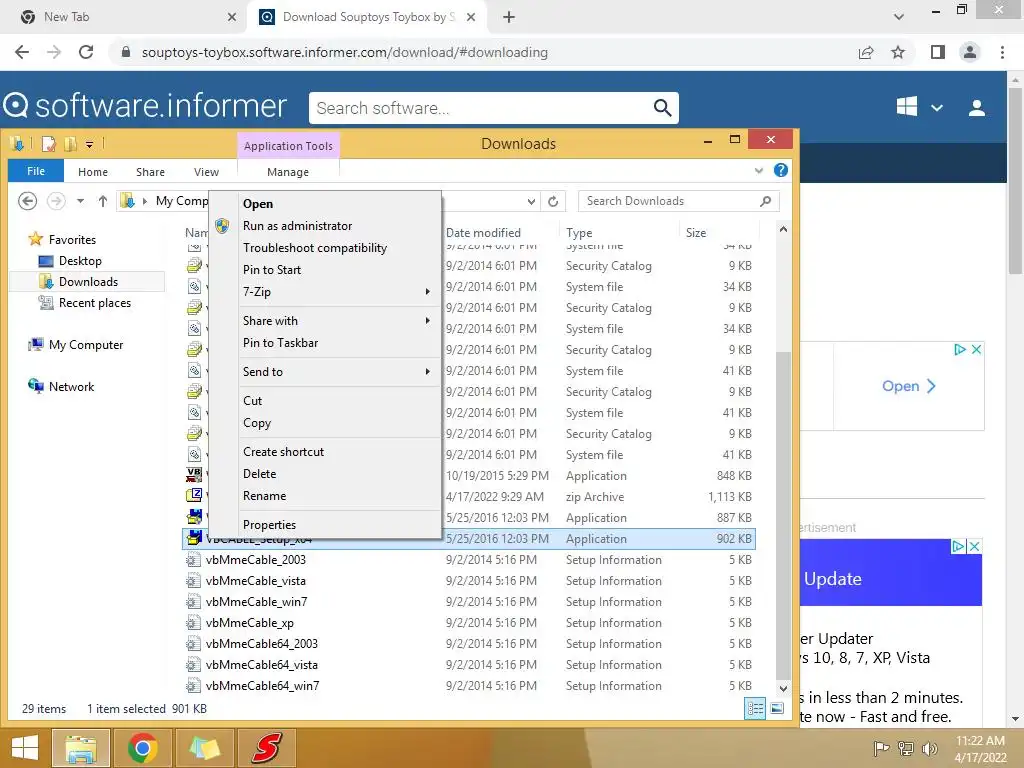
Task: Open Chrome tab search chevron
Action: click(x=899, y=17)
